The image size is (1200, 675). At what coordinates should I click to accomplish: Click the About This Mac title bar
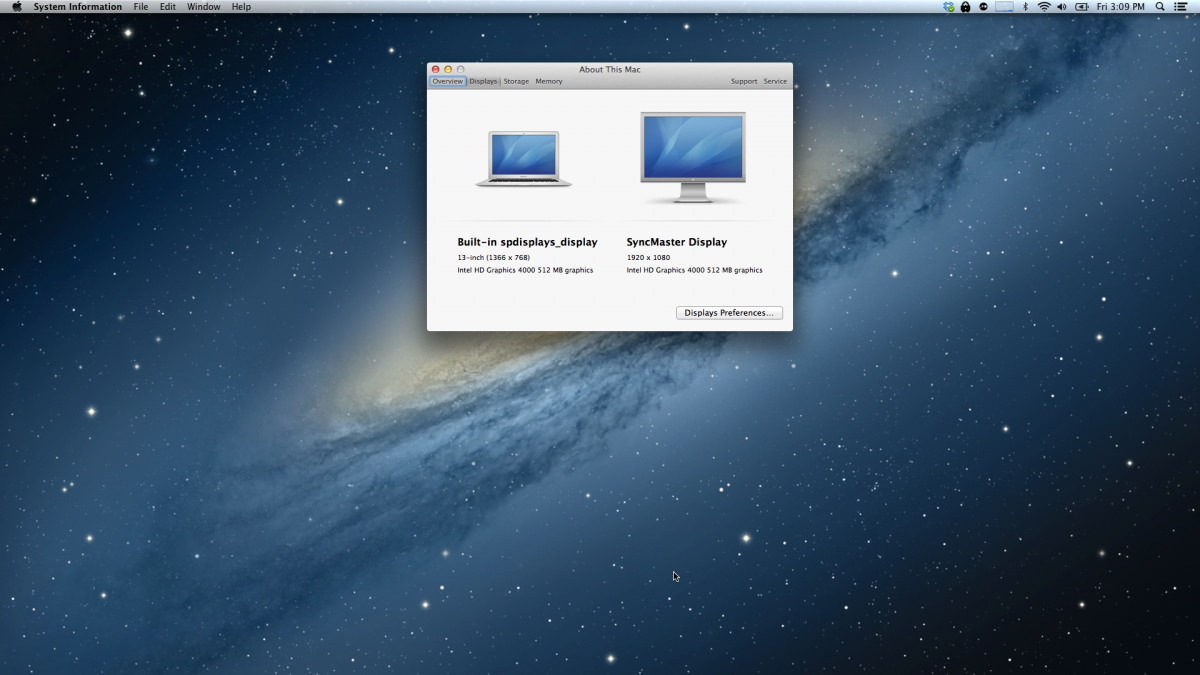click(x=610, y=69)
